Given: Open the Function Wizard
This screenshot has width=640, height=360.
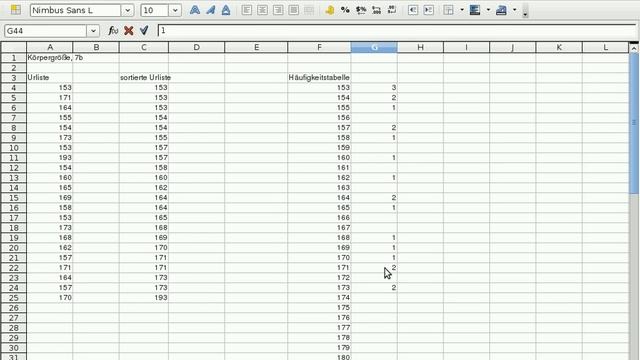Looking at the screenshot, I should coord(113,31).
